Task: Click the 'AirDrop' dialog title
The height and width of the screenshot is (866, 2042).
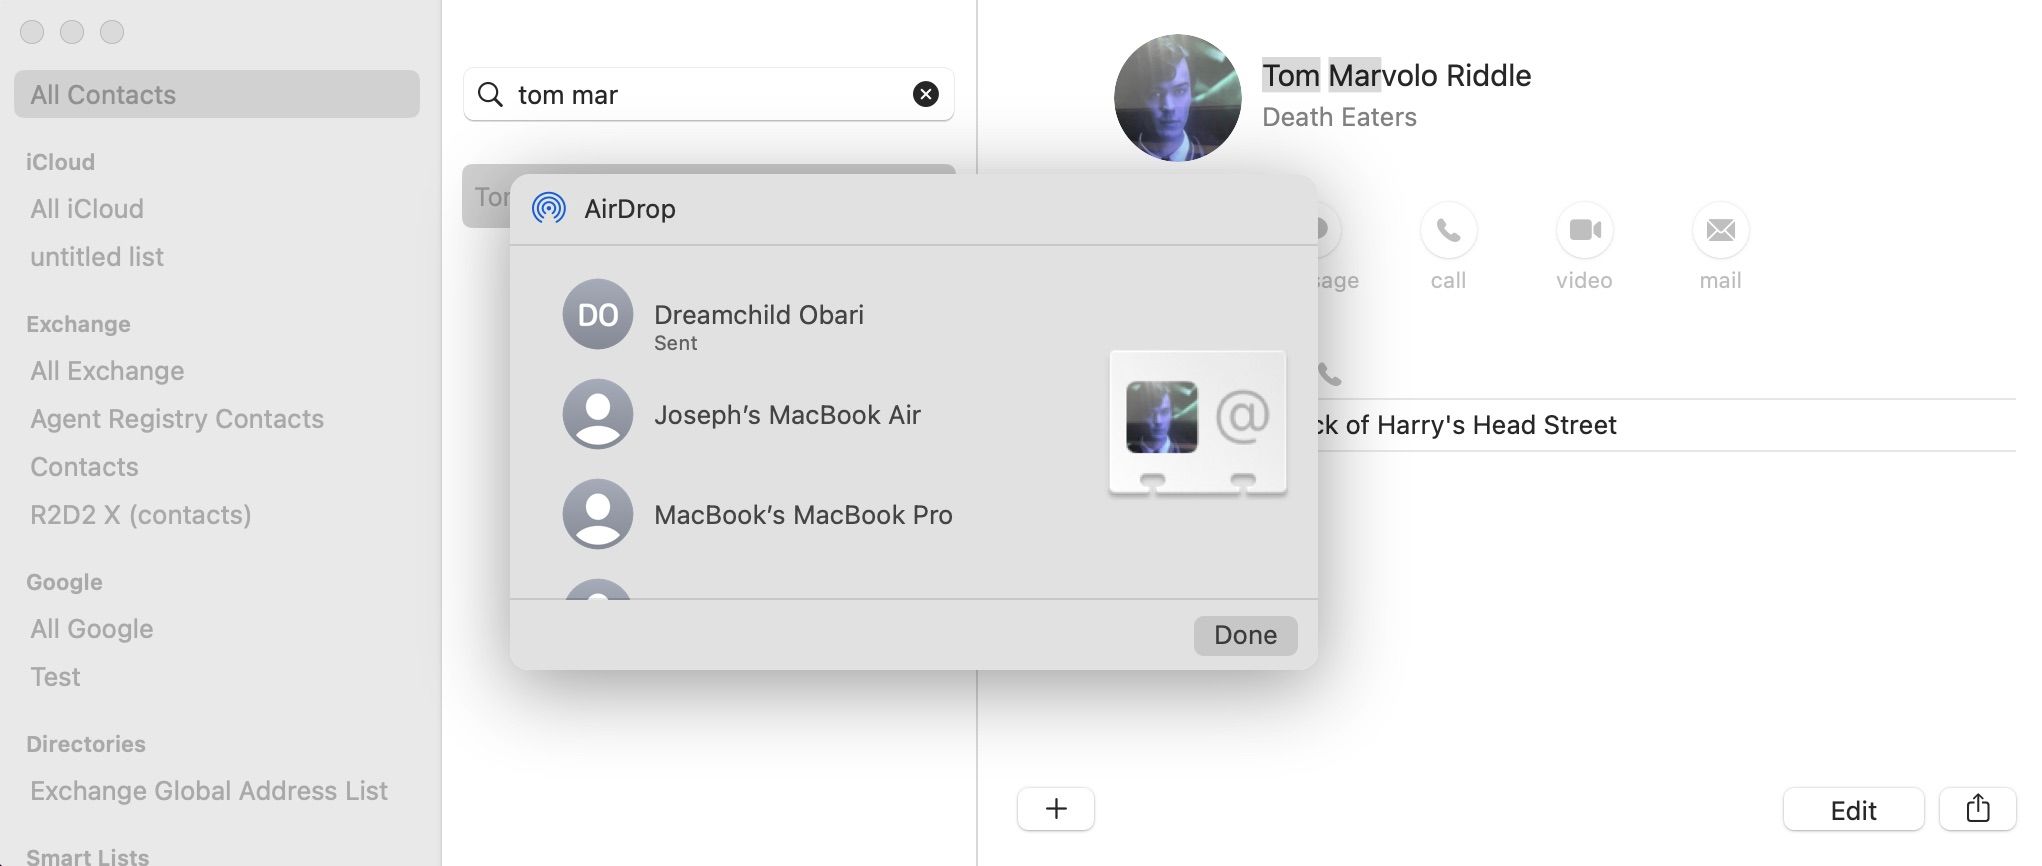Action: pos(630,208)
